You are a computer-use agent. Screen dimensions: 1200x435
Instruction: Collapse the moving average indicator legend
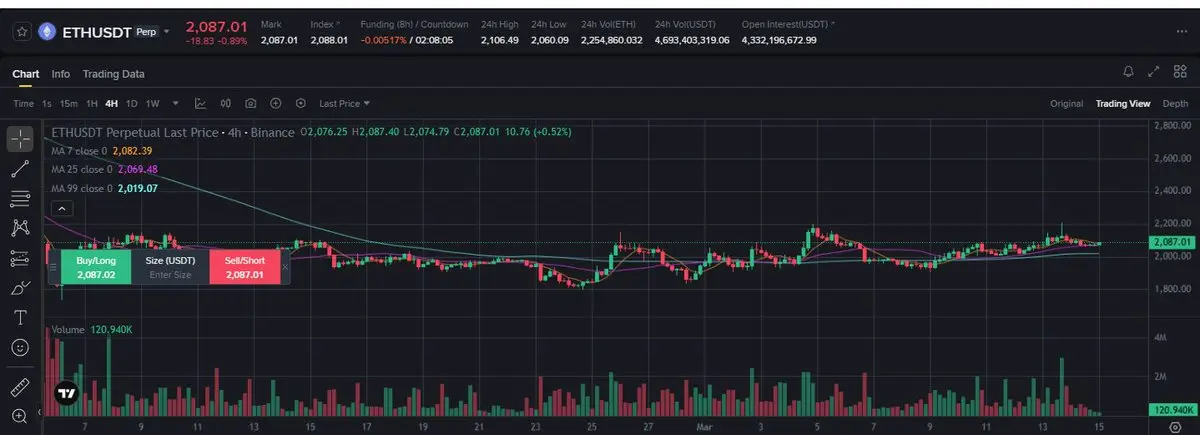pos(59,208)
